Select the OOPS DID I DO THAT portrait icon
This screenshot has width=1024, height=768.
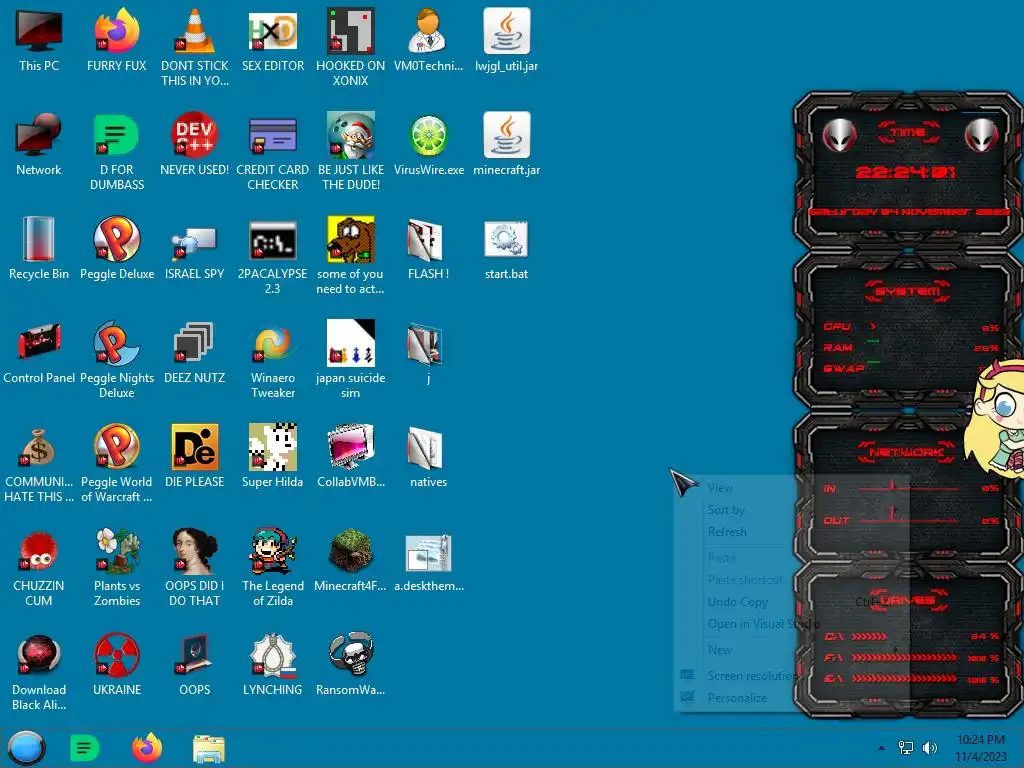[195, 567]
